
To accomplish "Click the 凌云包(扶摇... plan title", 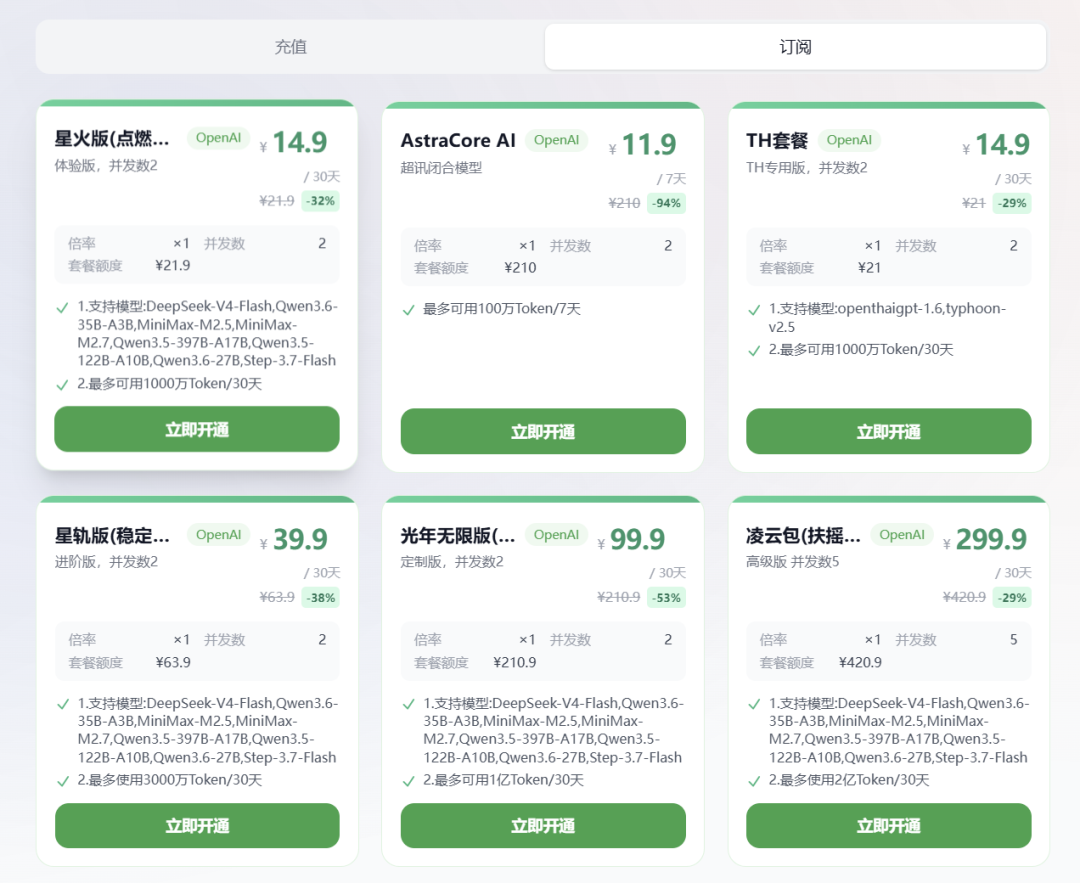I will coord(803,535).
